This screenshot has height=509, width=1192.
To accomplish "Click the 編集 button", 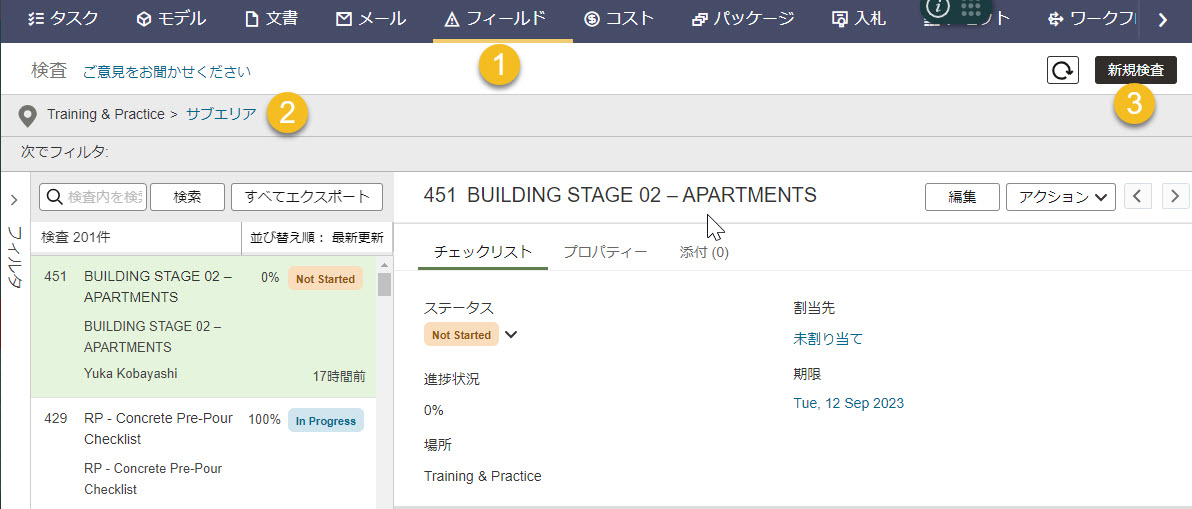I will point(962,196).
